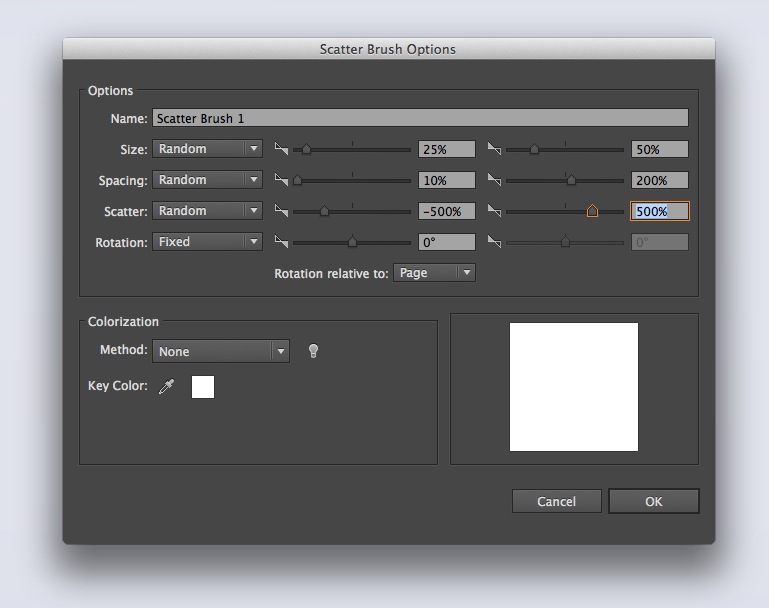
Task: Click the white brush preview thumbnail
Action: click(574, 387)
